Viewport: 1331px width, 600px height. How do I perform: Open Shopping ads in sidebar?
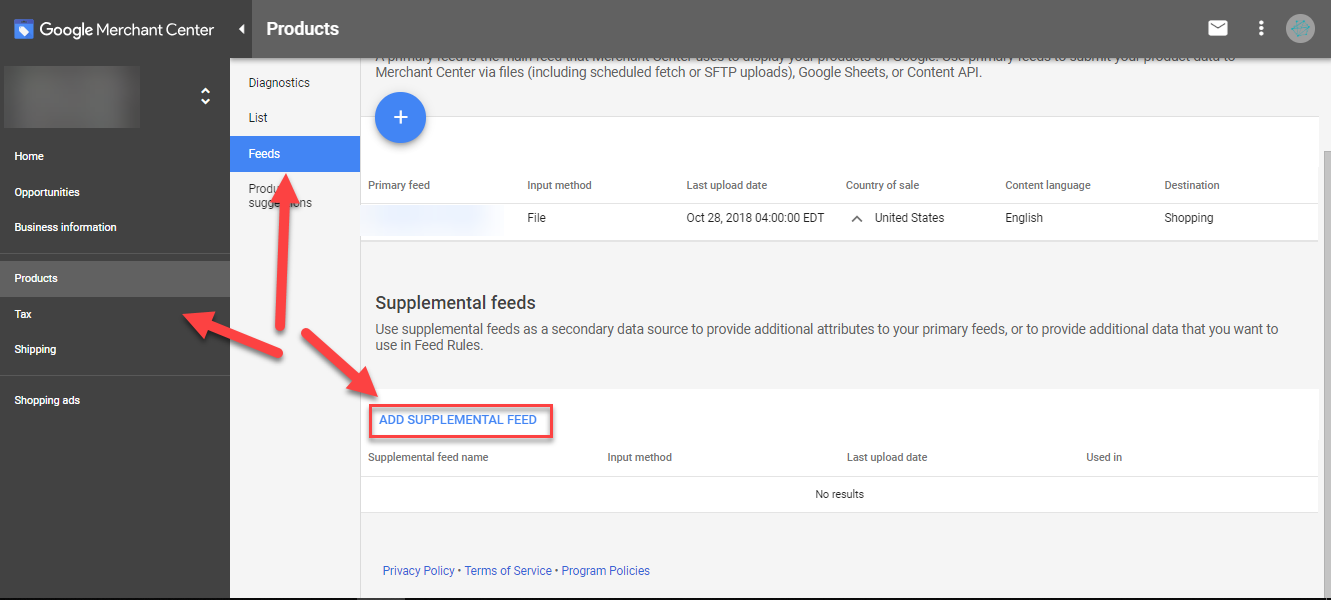[47, 400]
